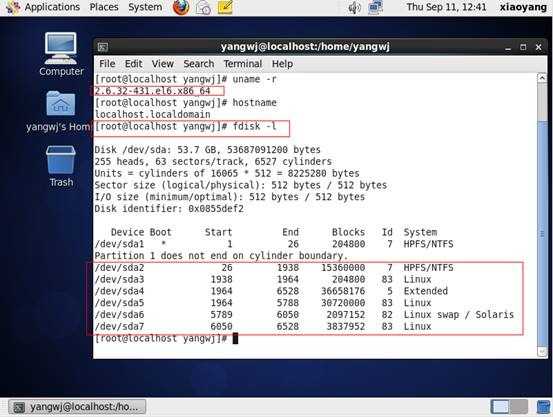553x417 pixels.
Task: Switch to the second workspace
Action: coord(518,407)
